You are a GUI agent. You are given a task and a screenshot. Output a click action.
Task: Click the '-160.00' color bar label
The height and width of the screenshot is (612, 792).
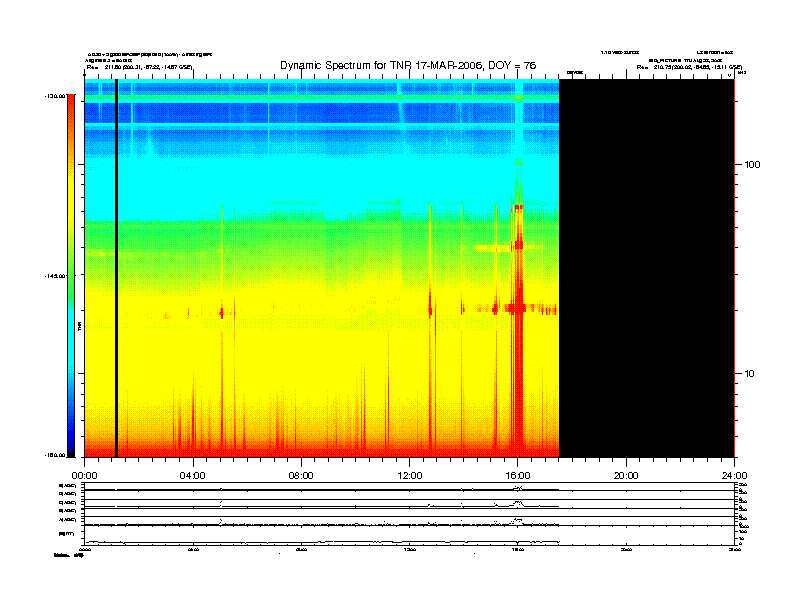point(55,455)
